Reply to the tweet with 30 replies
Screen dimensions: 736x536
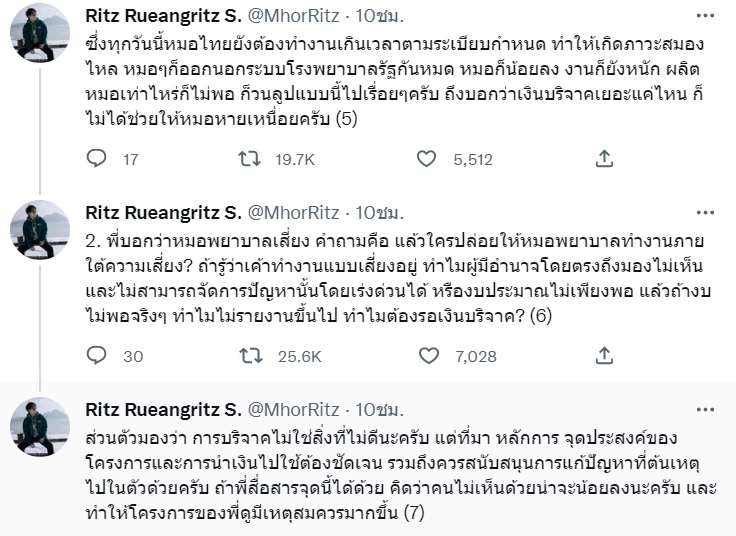point(97,355)
